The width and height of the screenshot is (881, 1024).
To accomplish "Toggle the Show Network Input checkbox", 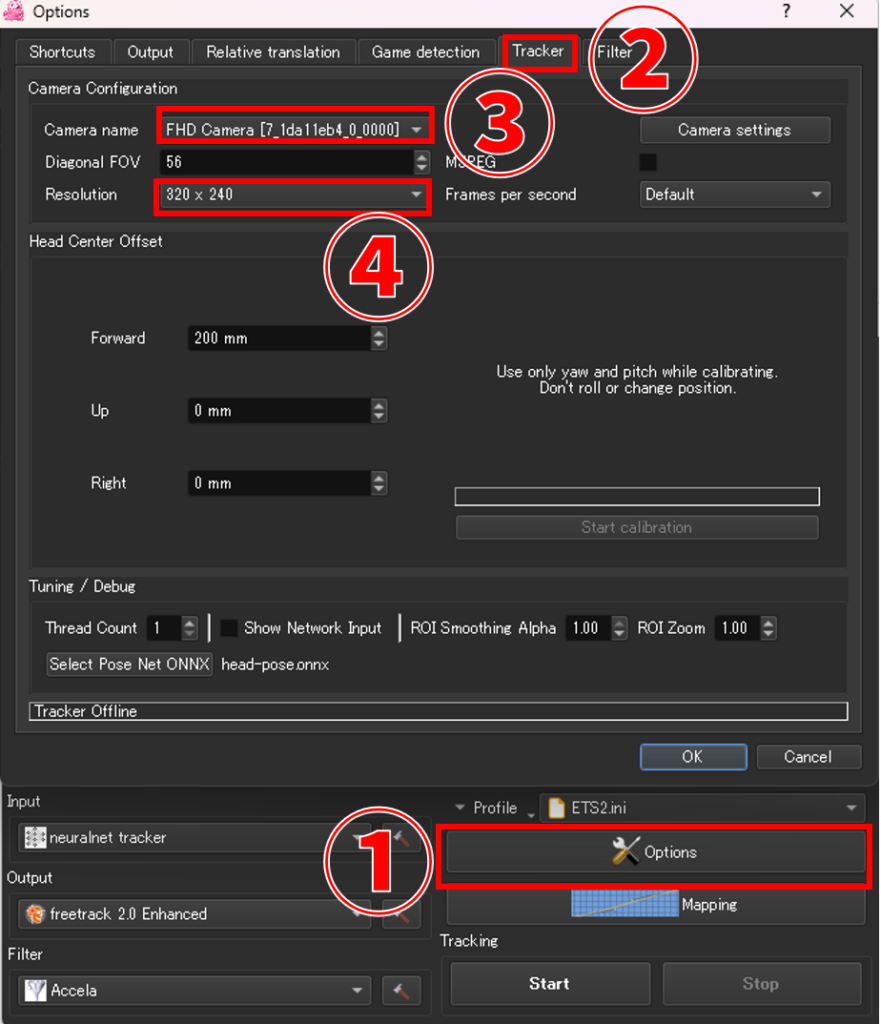I will [x=229, y=628].
